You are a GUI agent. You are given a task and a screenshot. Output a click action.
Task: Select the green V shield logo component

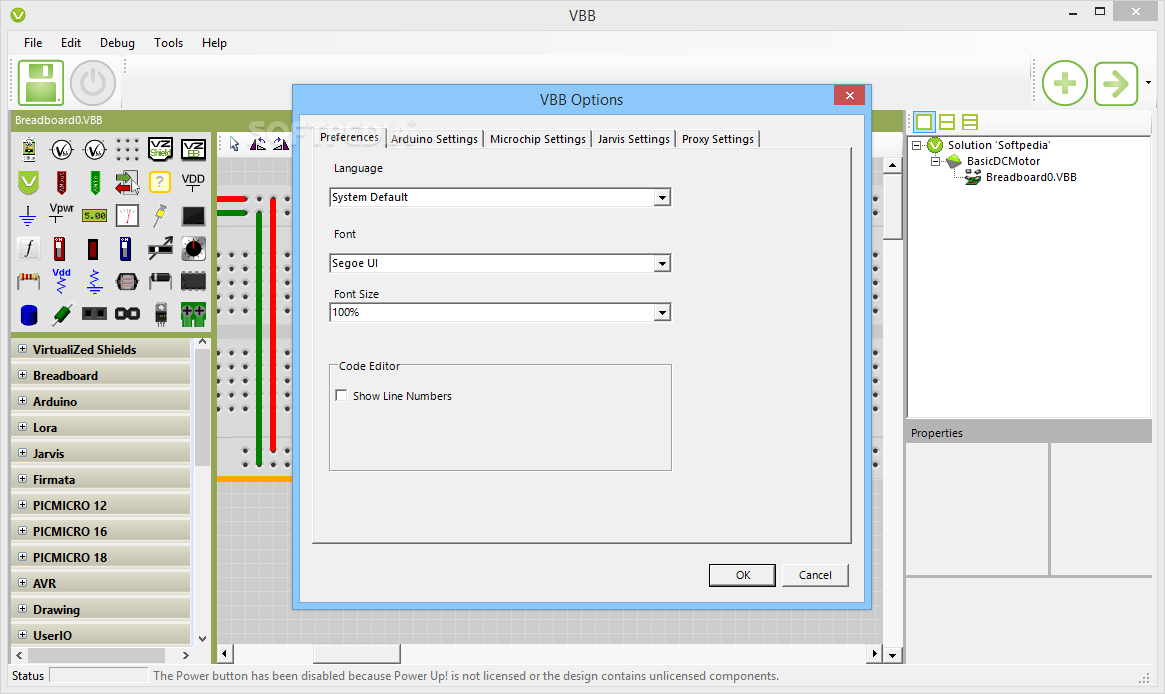(x=27, y=182)
